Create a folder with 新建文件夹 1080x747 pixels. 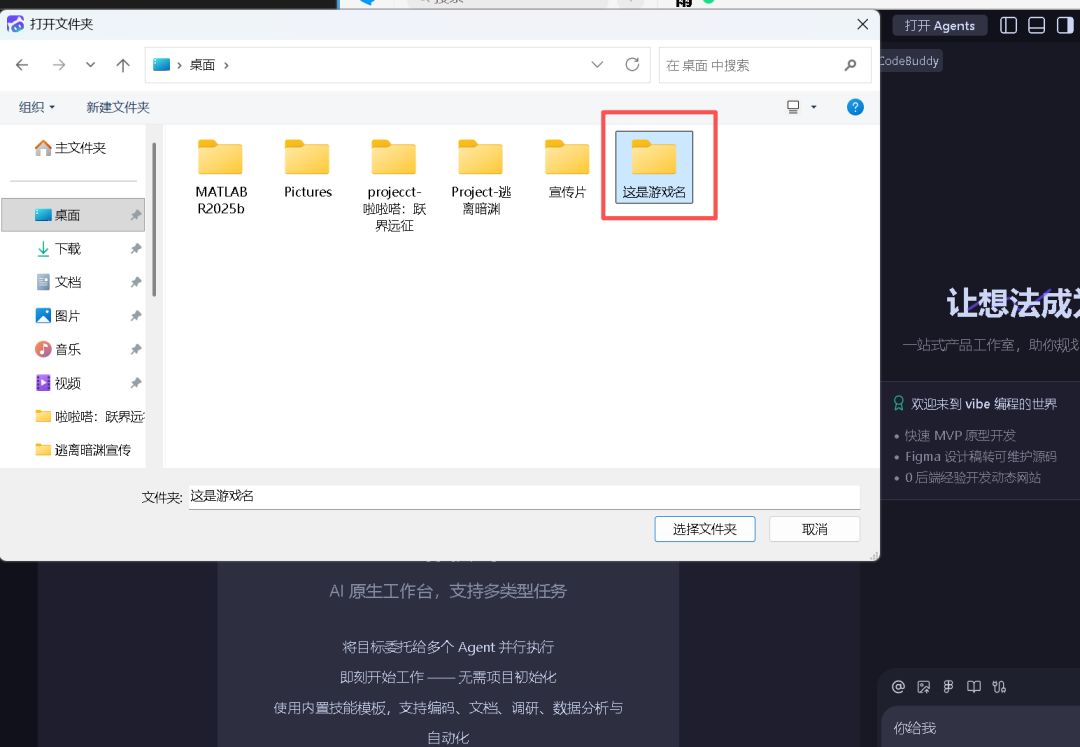click(x=118, y=107)
